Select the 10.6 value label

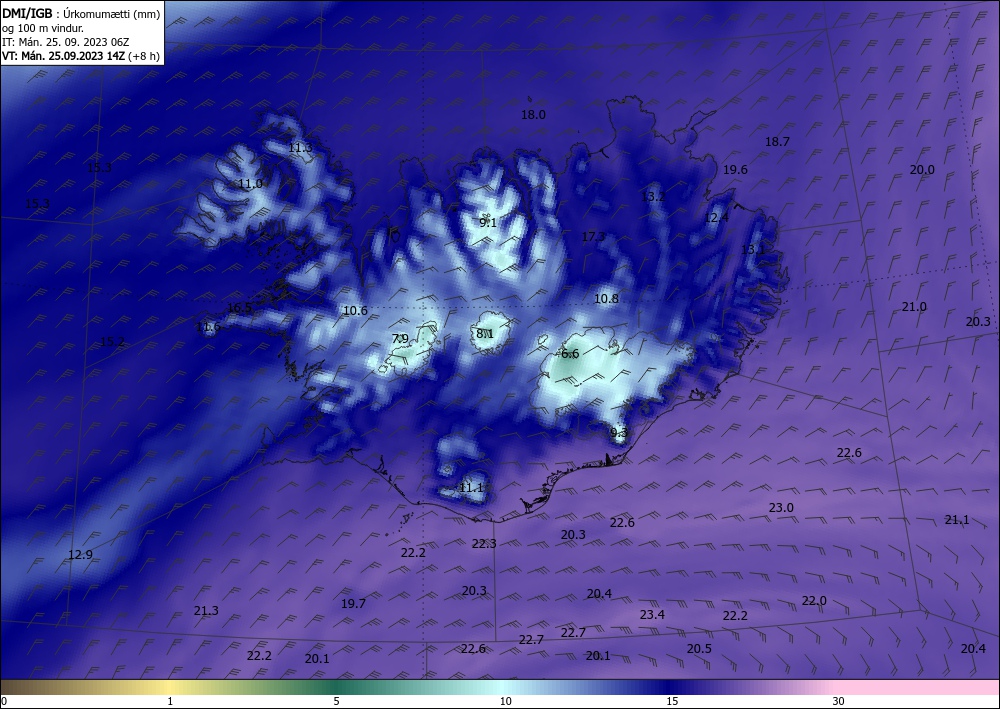coord(355,311)
